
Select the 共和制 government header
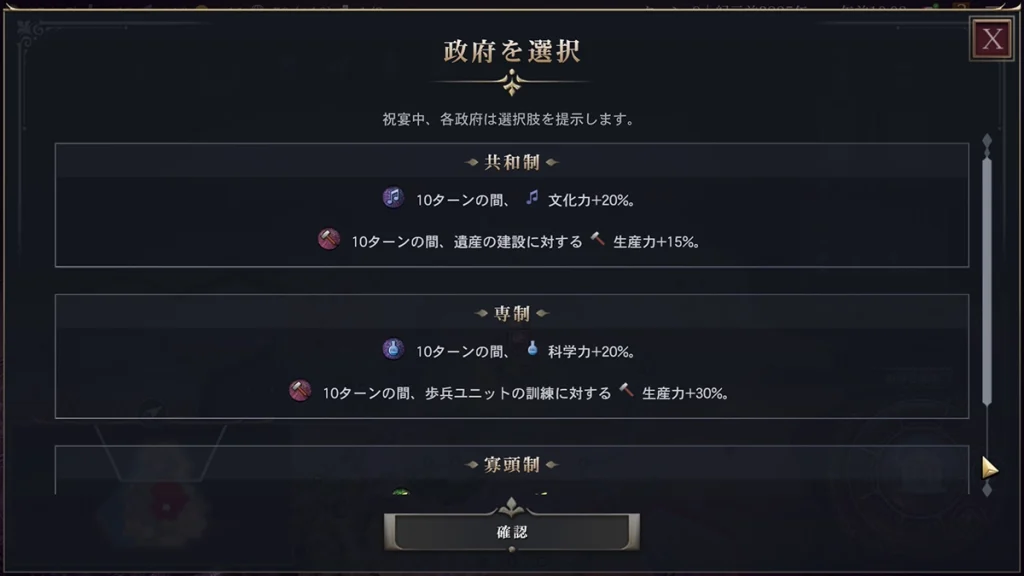(512, 162)
